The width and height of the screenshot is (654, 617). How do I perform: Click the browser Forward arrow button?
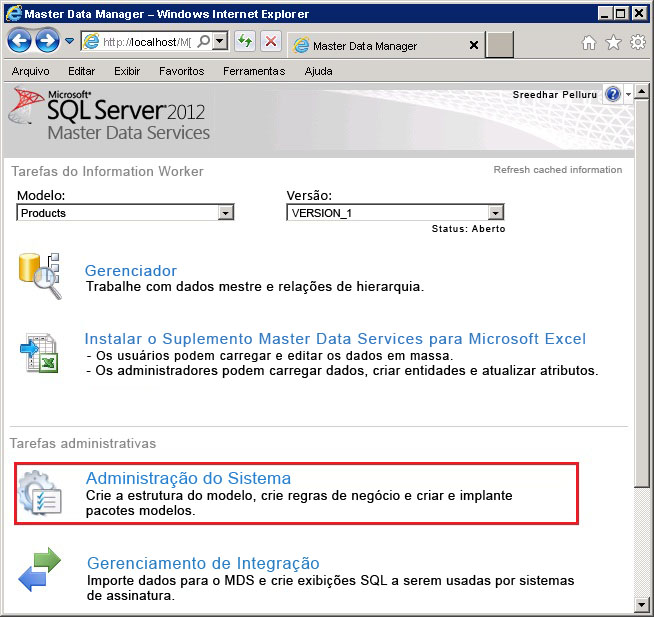coord(47,41)
